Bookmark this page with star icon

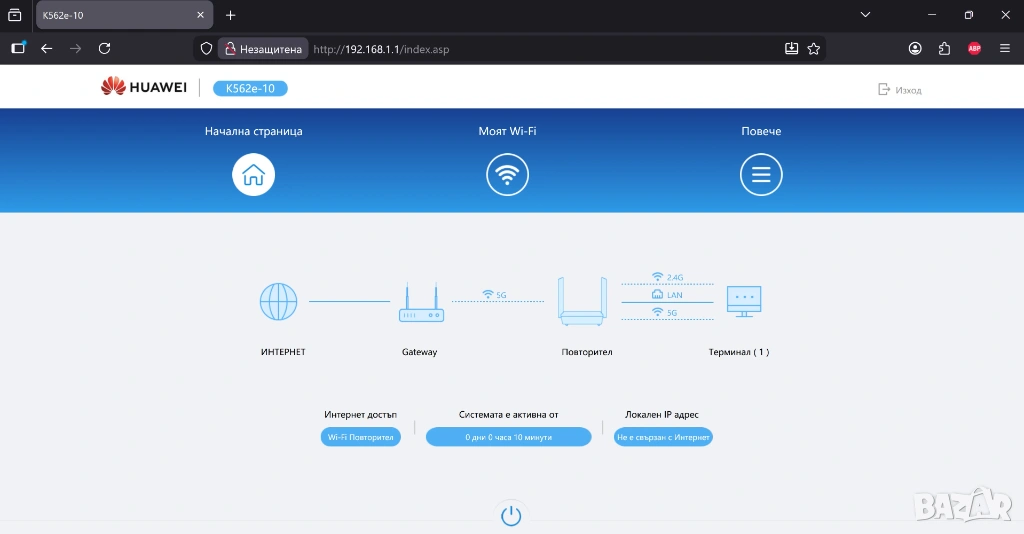point(814,48)
